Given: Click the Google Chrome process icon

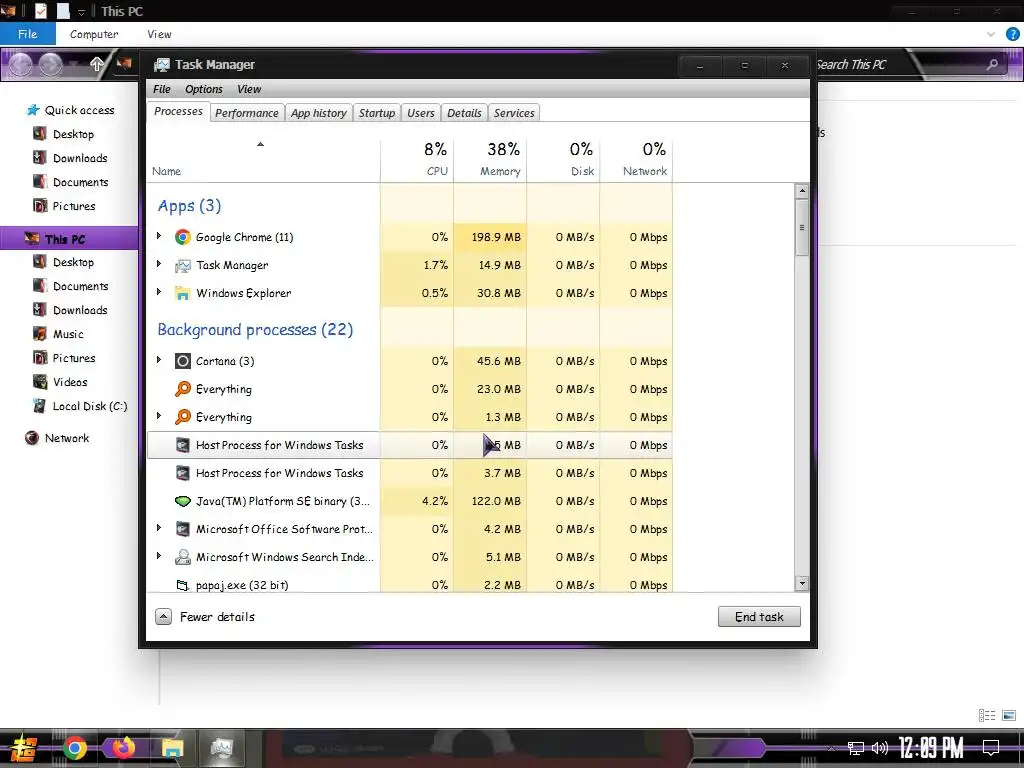Looking at the screenshot, I should tap(183, 237).
